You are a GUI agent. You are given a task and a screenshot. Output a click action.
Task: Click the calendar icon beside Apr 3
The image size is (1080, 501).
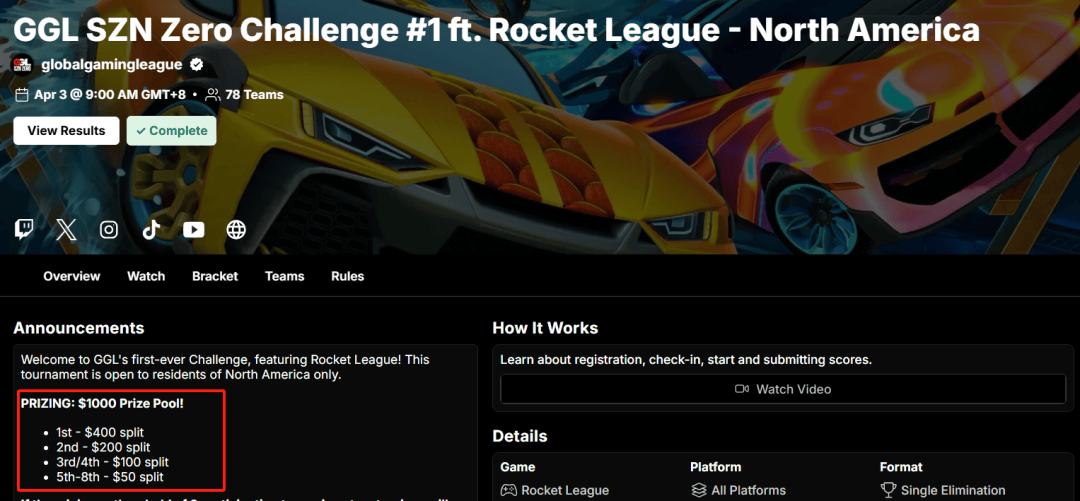pos(21,94)
